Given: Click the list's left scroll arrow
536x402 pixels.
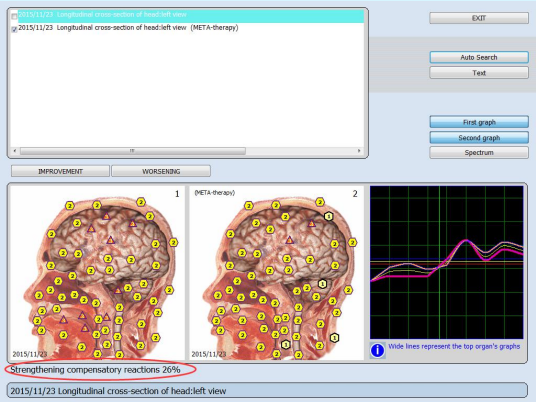Looking at the screenshot, I should tap(14, 151).
